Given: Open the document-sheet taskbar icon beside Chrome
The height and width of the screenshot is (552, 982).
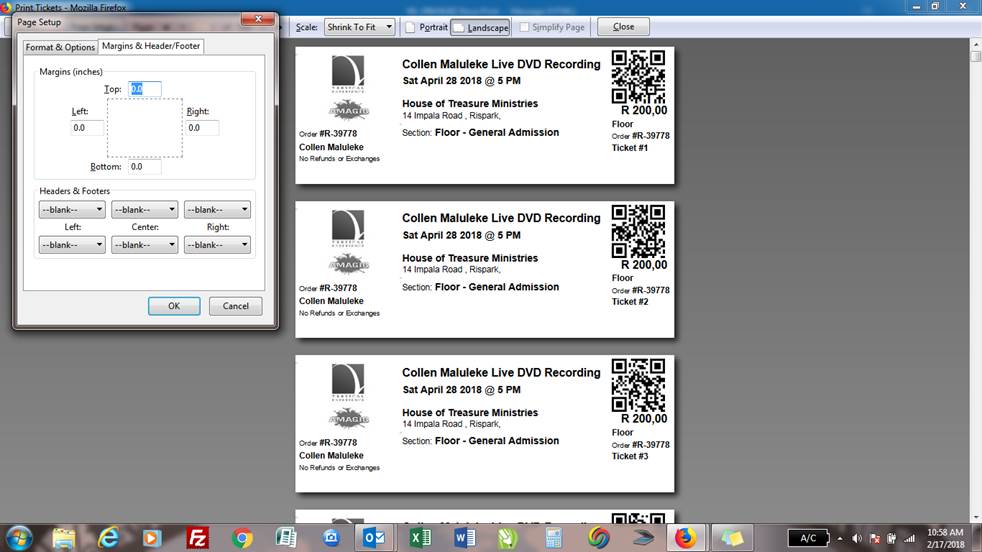Looking at the screenshot, I should click(286, 538).
